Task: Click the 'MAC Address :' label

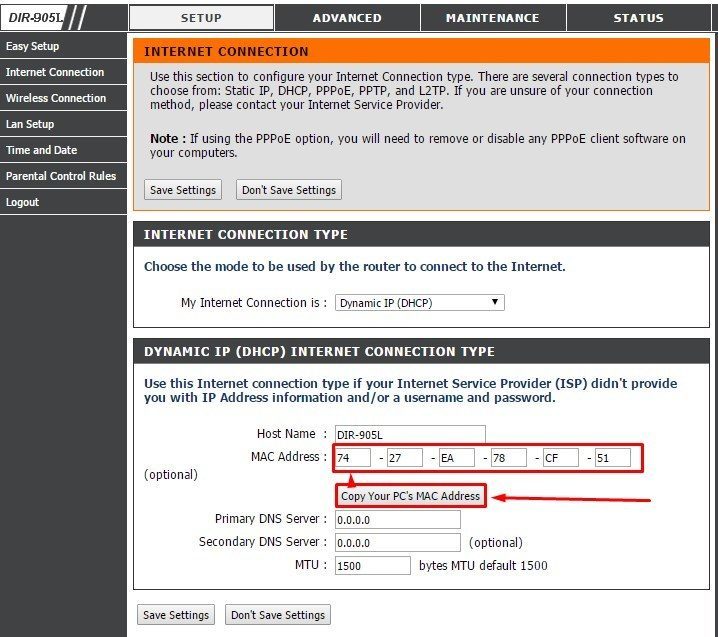Action: point(289,457)
